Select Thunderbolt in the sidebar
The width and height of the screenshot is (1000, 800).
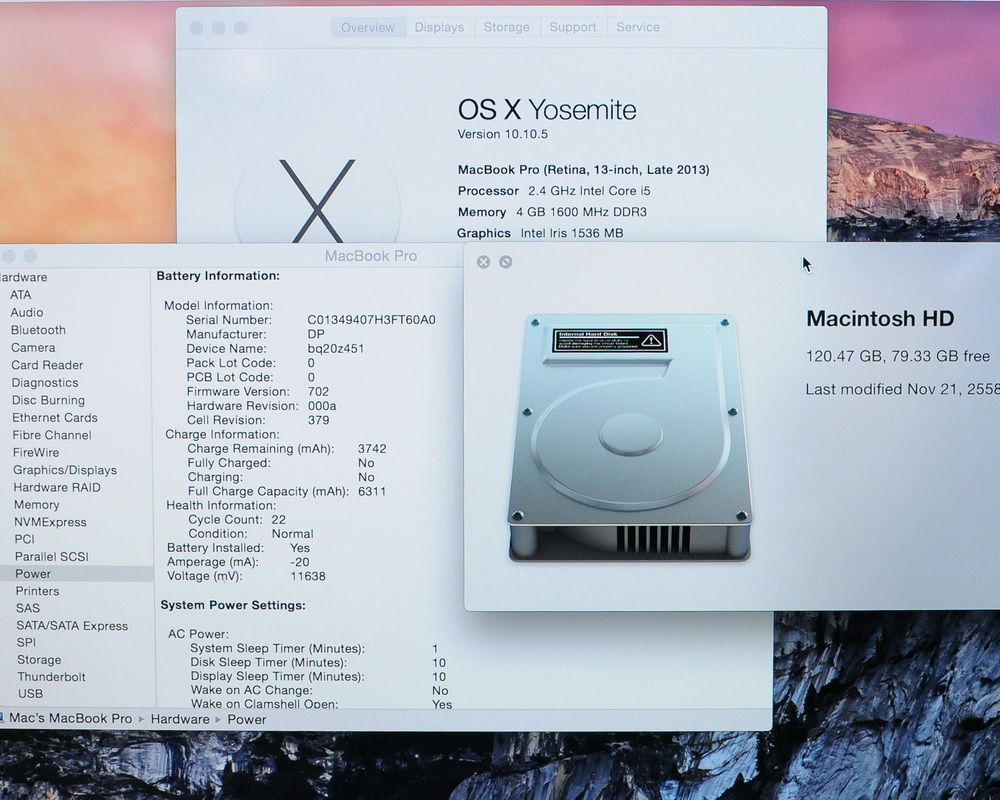[x=51, y=677]
